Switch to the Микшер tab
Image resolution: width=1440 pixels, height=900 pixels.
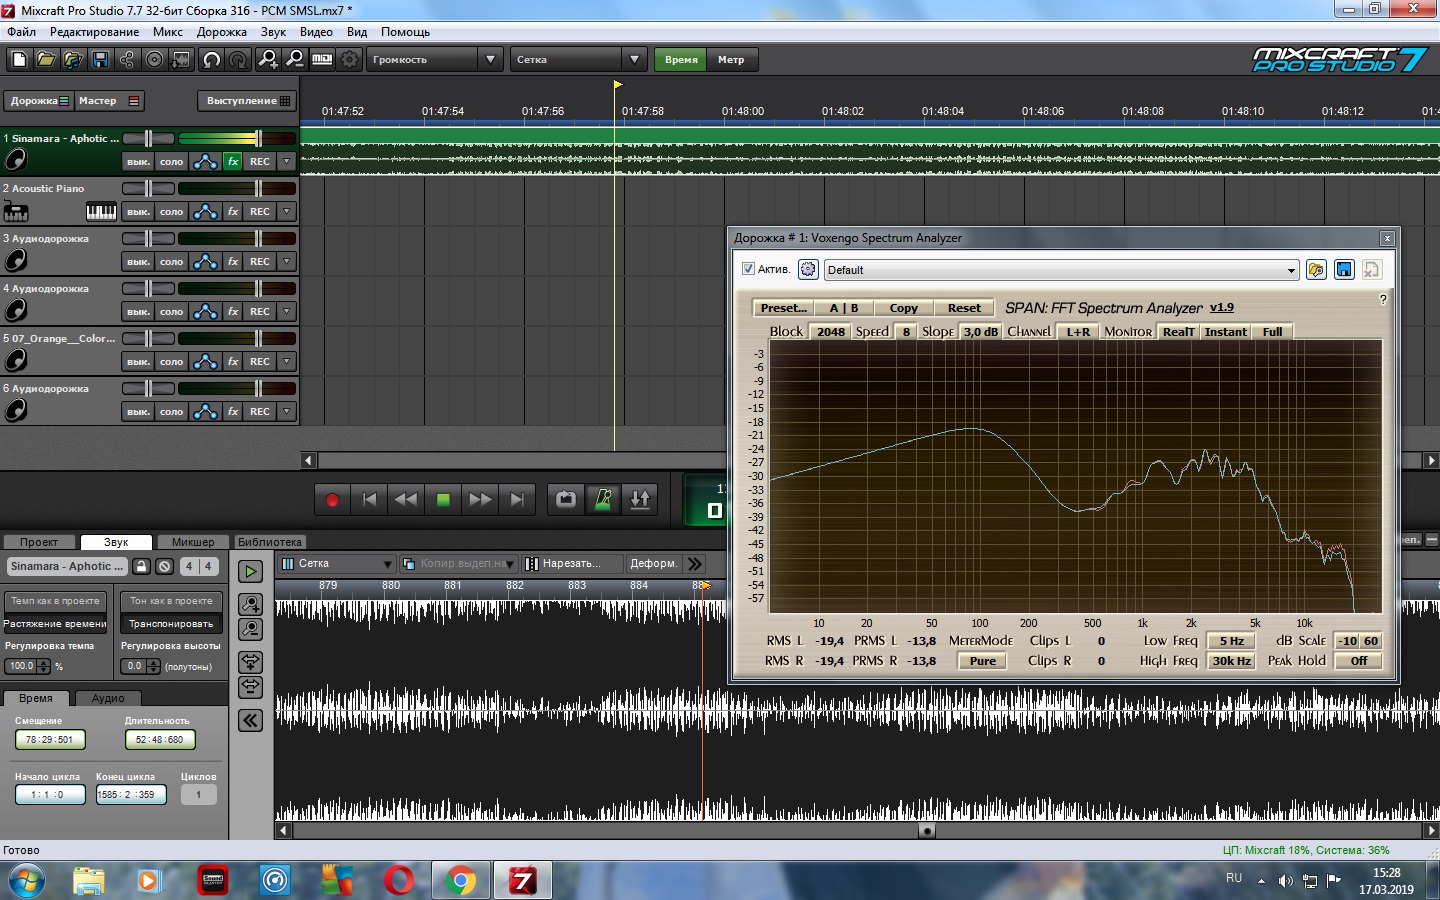193,542
